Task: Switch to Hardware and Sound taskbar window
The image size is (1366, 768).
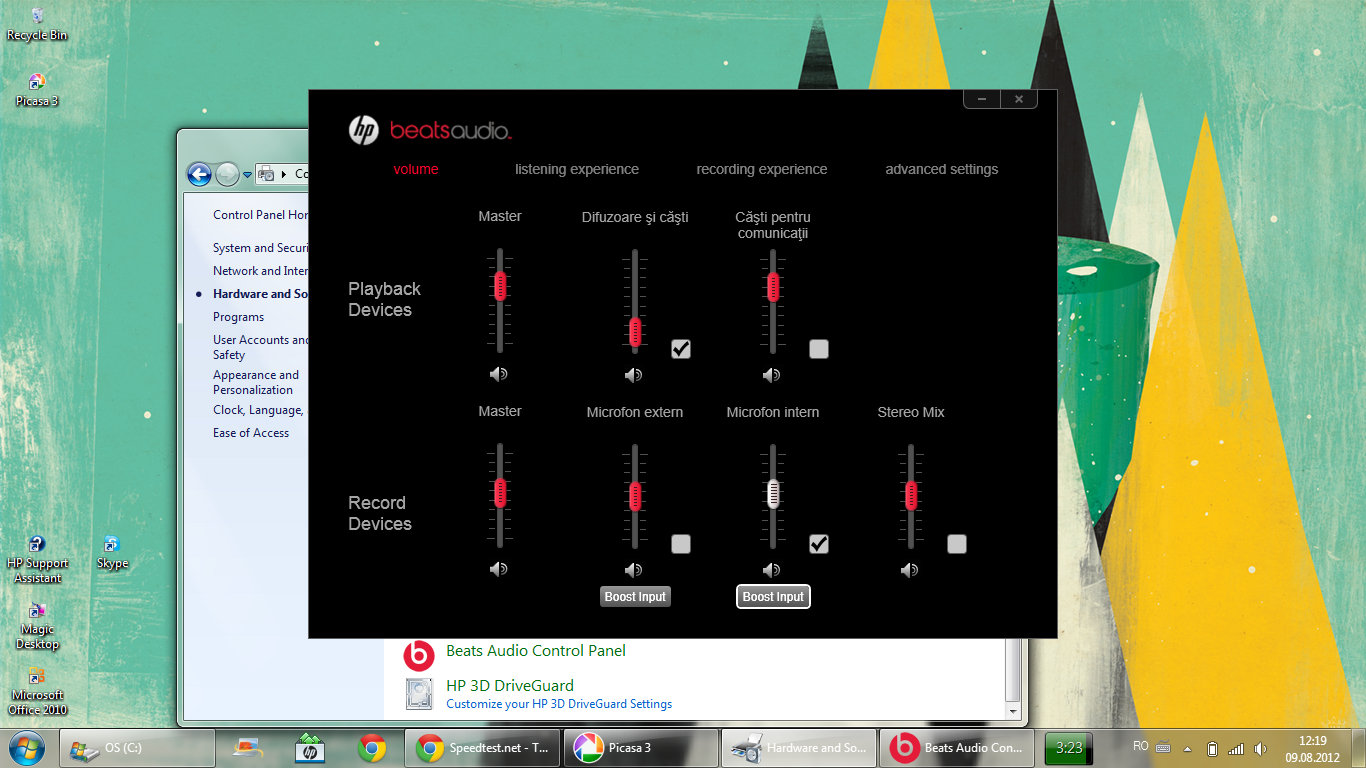Action: click(x=799, y=747)
